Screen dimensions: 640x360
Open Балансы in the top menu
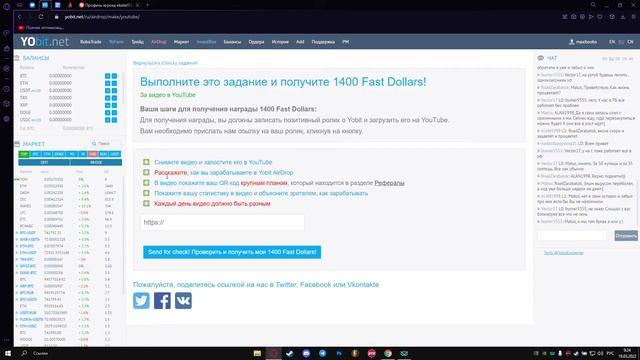point(232,42)
